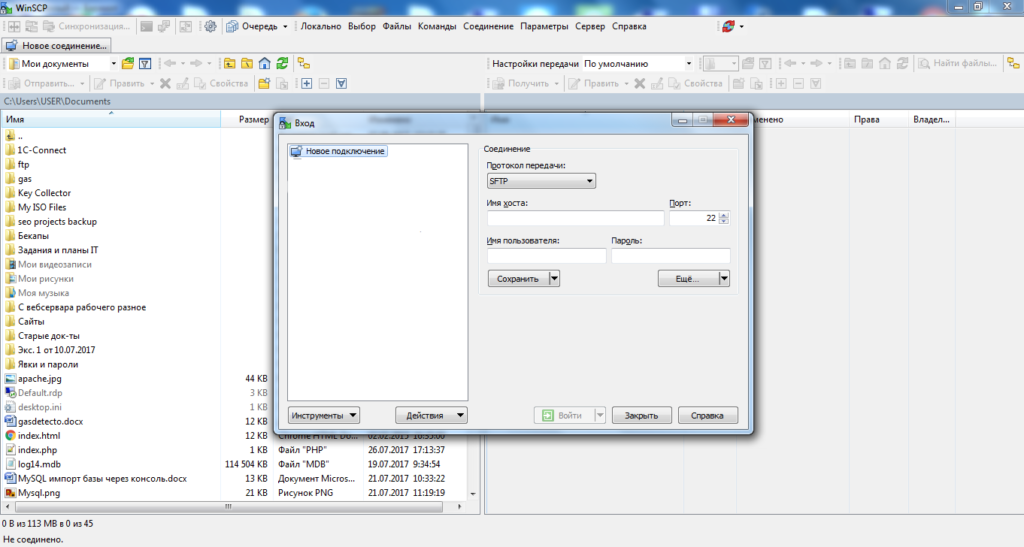Image resolution: width=1024 pixels, height=547 pixels.
Task: Click the Queue icon in the toolbar
Action: click(232, 26)
